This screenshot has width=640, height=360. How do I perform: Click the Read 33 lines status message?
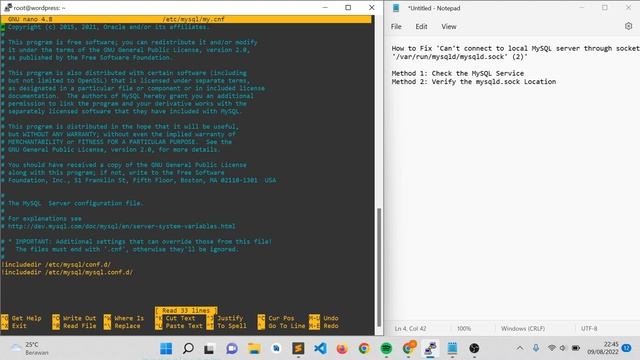pyautogui.click(x=186, y=311)
